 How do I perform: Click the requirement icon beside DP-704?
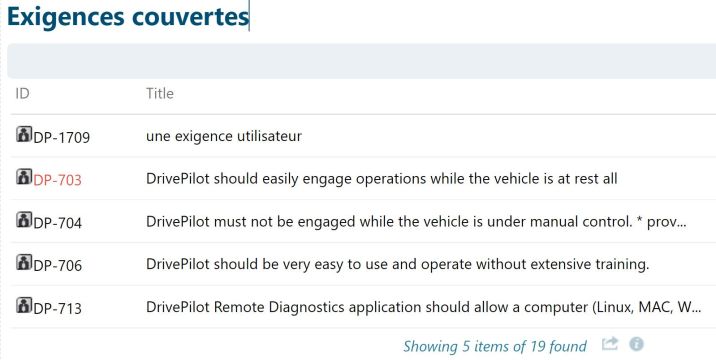[24, 219]
